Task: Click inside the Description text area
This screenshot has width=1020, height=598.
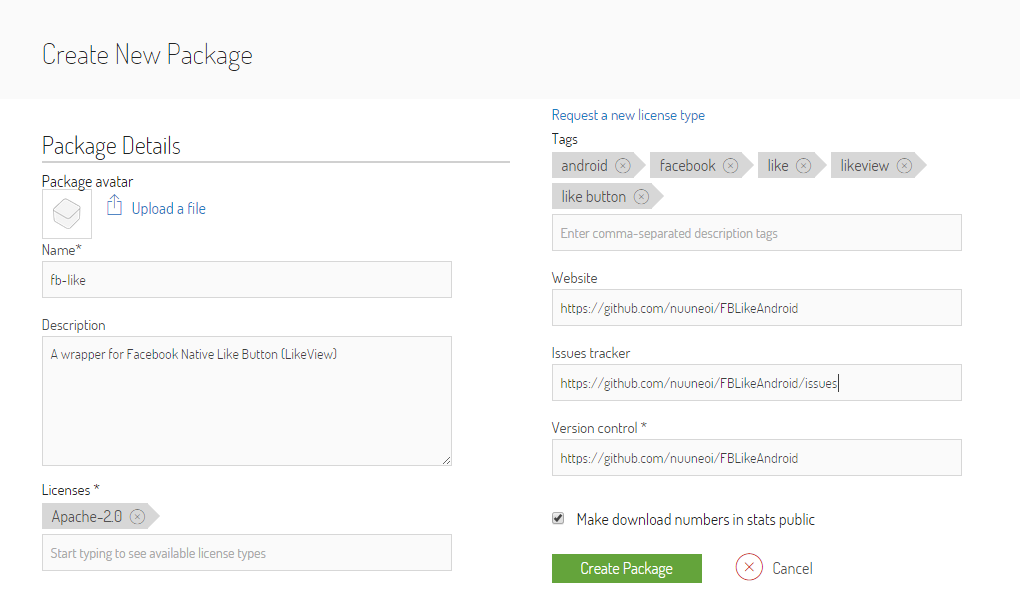Action: (246, 400)
